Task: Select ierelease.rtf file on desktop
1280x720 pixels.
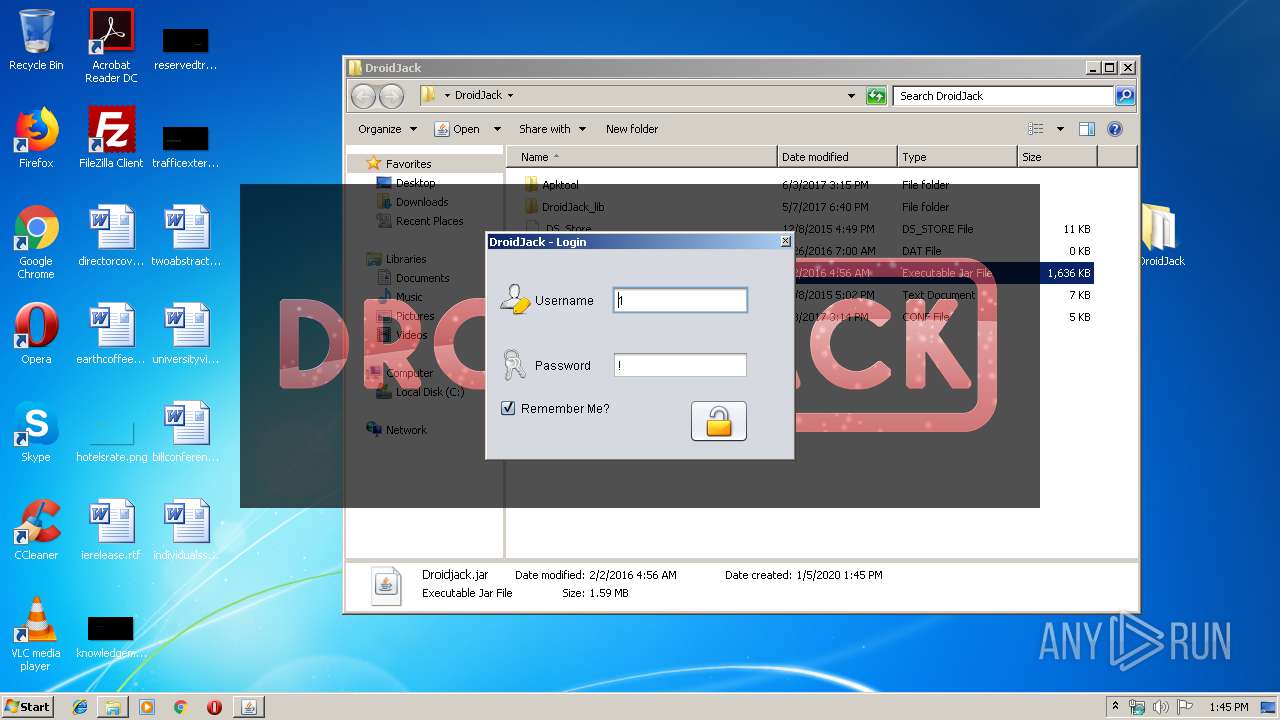Action: tap(111, 530)
